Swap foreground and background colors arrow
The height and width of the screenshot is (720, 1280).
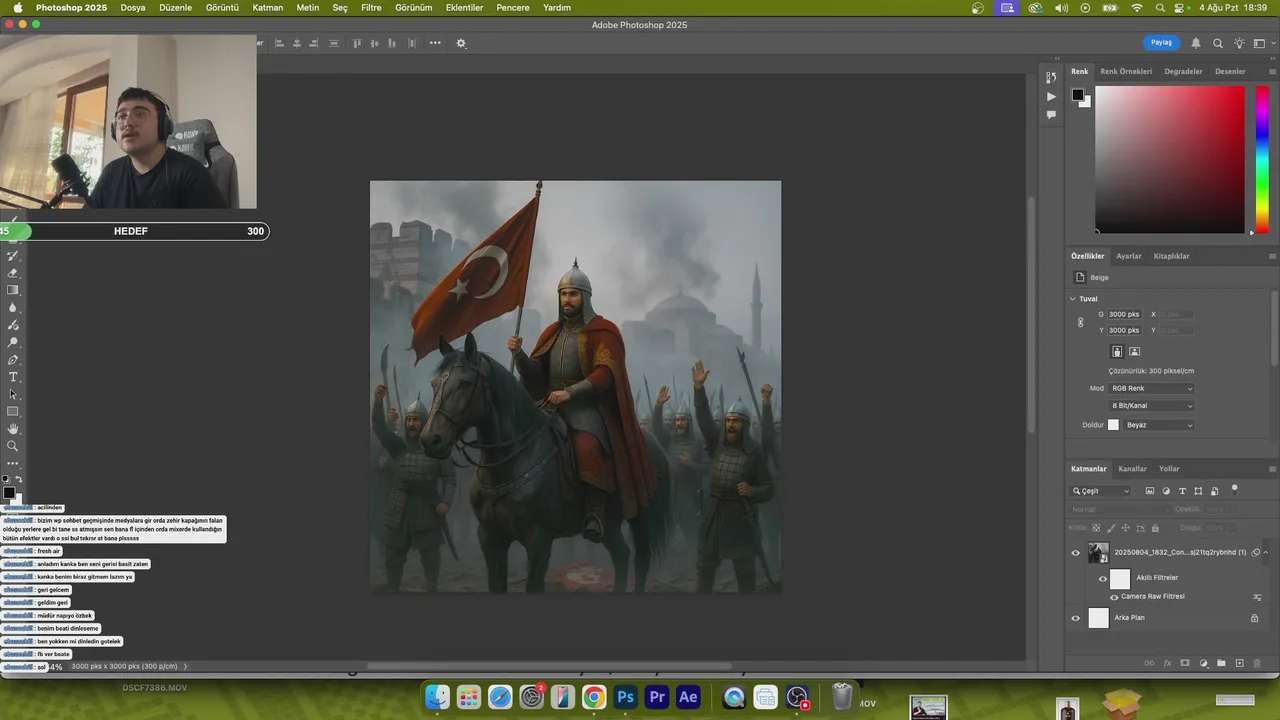tap(18, 480)
